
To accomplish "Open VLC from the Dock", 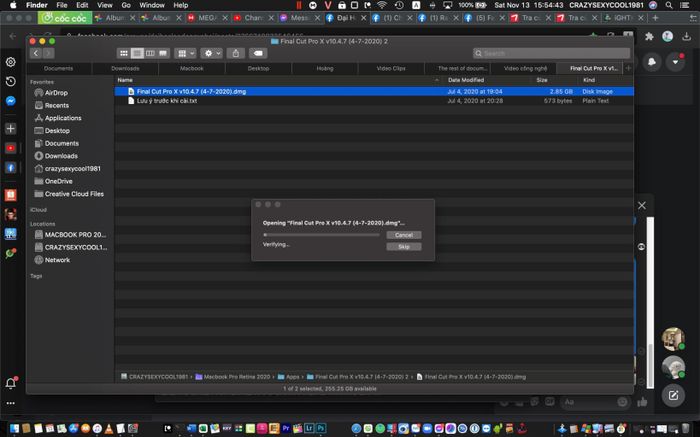I will click(x=108, y=429).
